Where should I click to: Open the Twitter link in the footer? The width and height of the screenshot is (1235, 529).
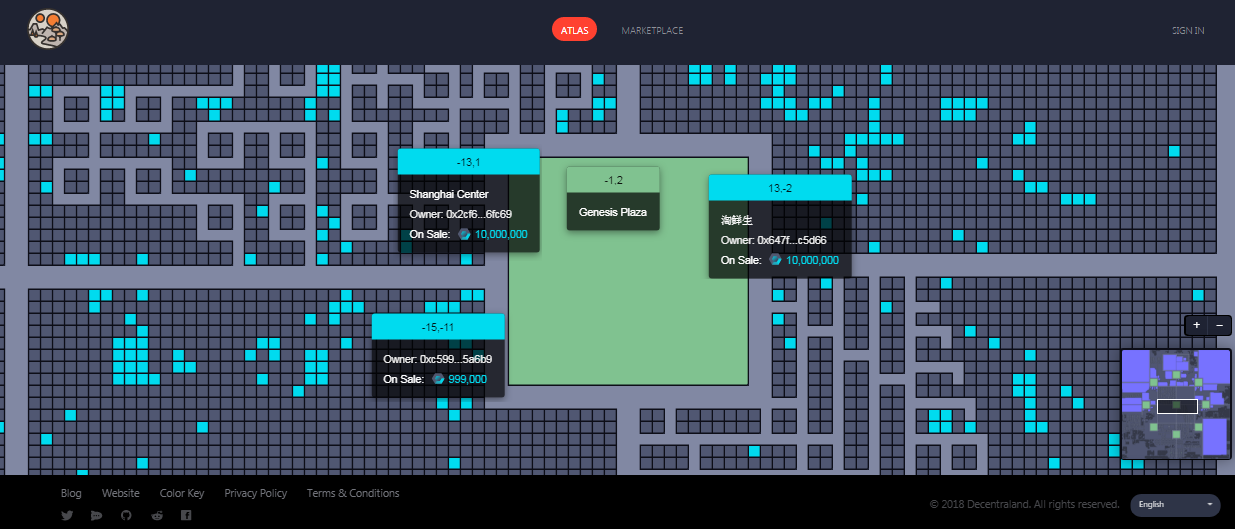coord(67,515)
